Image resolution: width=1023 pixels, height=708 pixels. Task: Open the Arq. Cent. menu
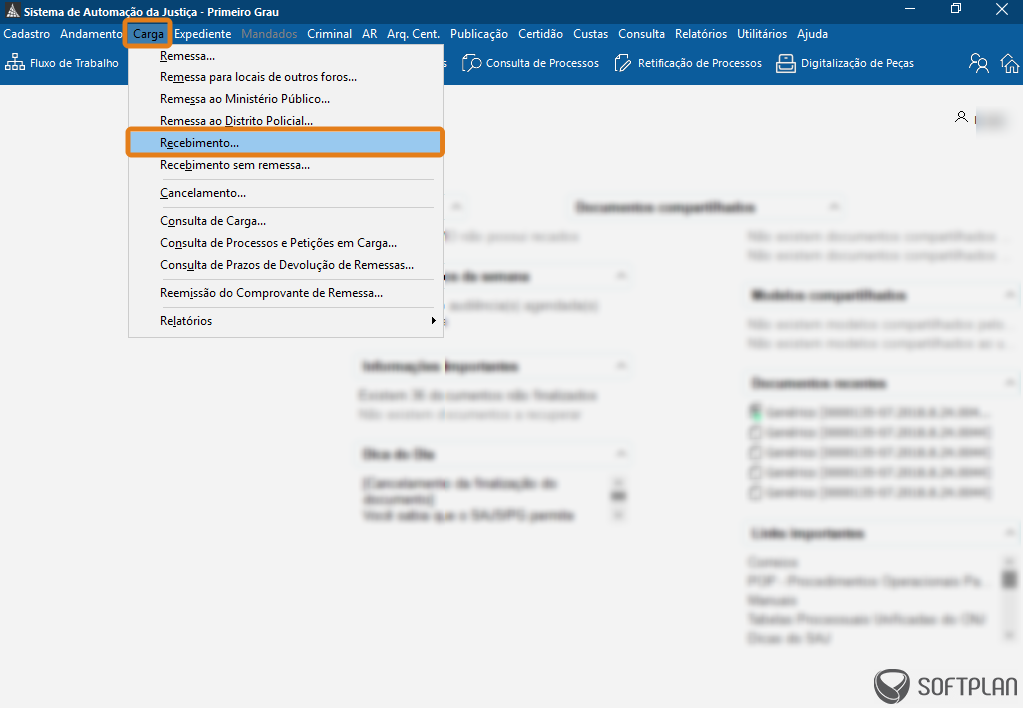[413, 33]
